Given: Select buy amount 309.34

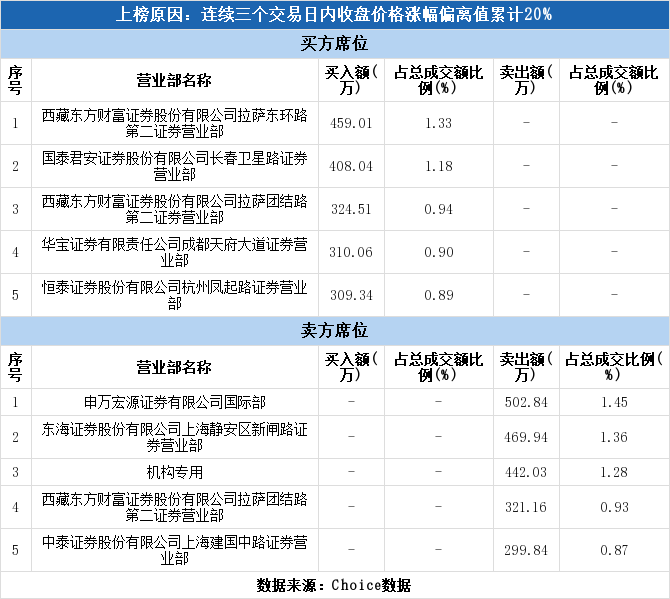Looking at the screenshot, I should tap(351, 295).
